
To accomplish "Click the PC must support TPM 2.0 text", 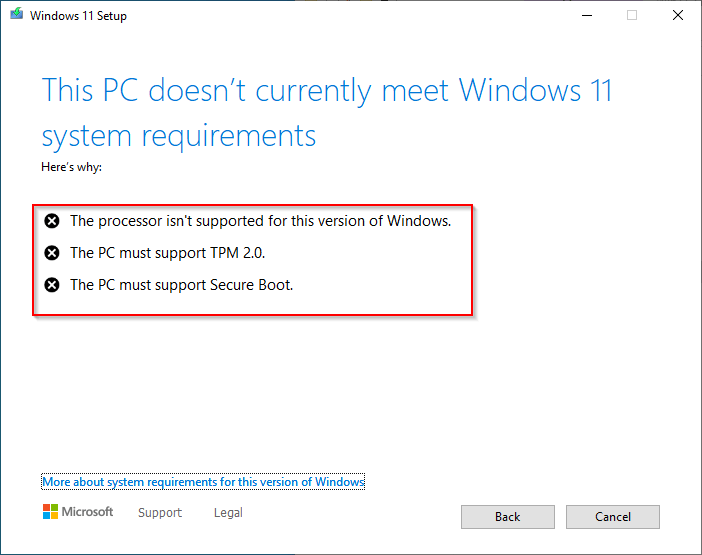I will tap(167, 253).
